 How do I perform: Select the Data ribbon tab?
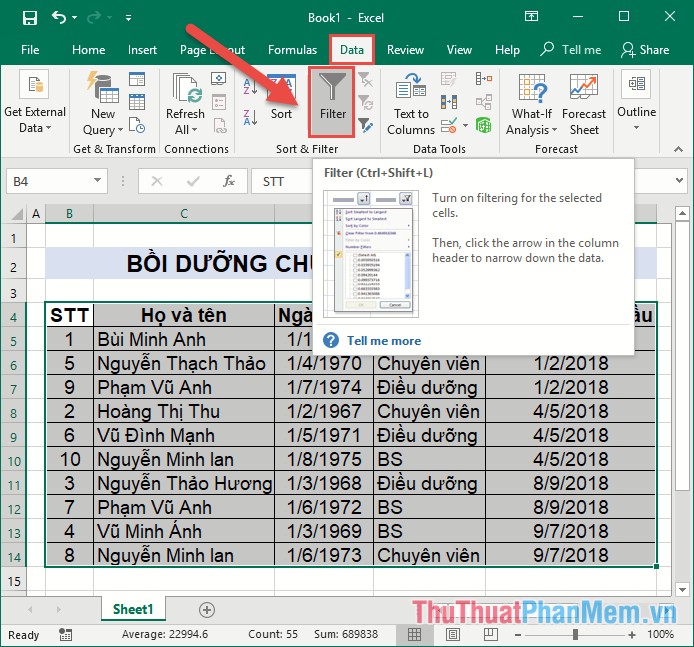pos(352,50)
